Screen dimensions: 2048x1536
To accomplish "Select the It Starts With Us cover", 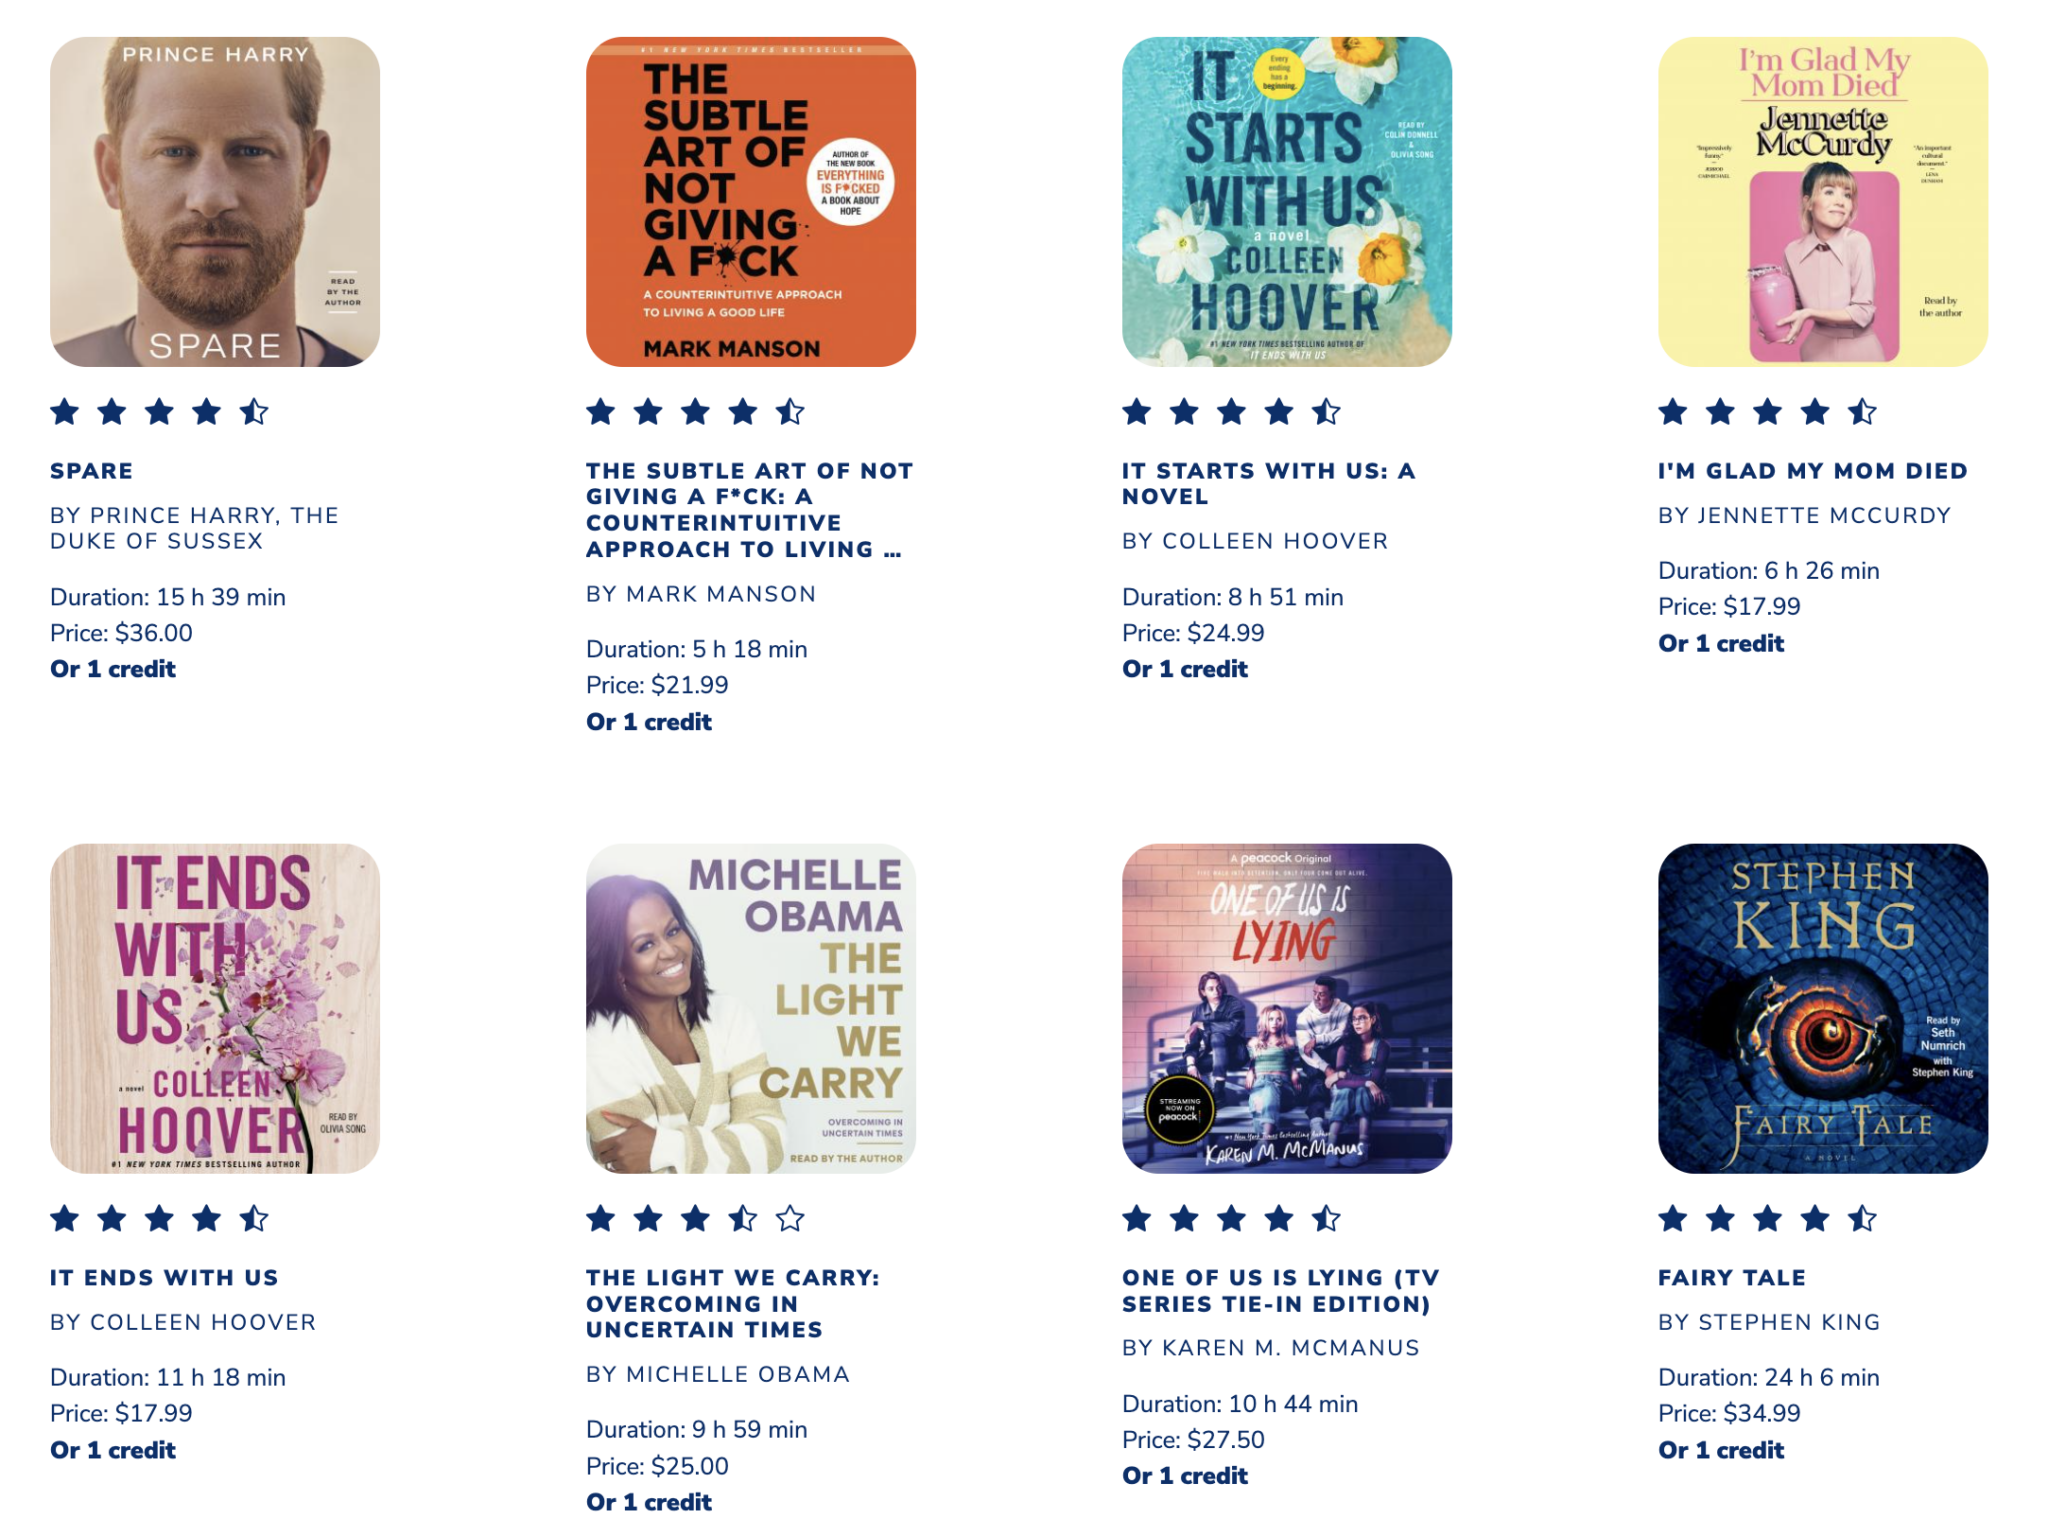I will (1287, 202).
